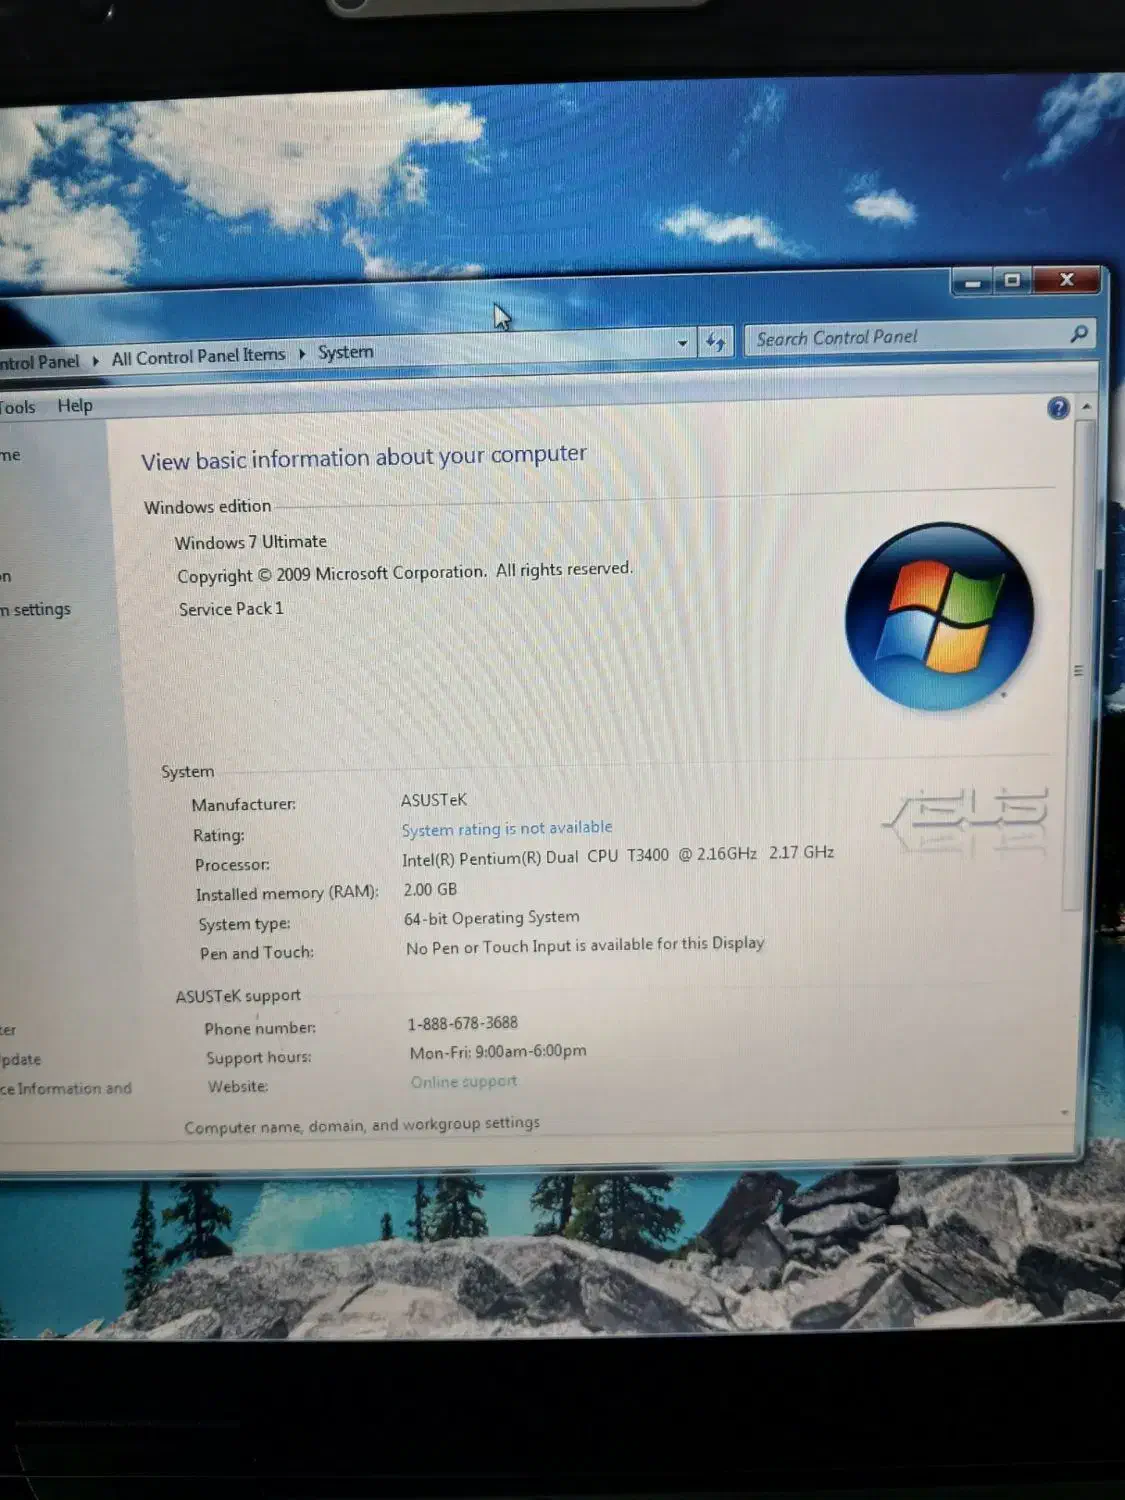Go to Control Panel breadcrumb
This screenshot has height=1500, width=1125.
(x=39, y=362)
